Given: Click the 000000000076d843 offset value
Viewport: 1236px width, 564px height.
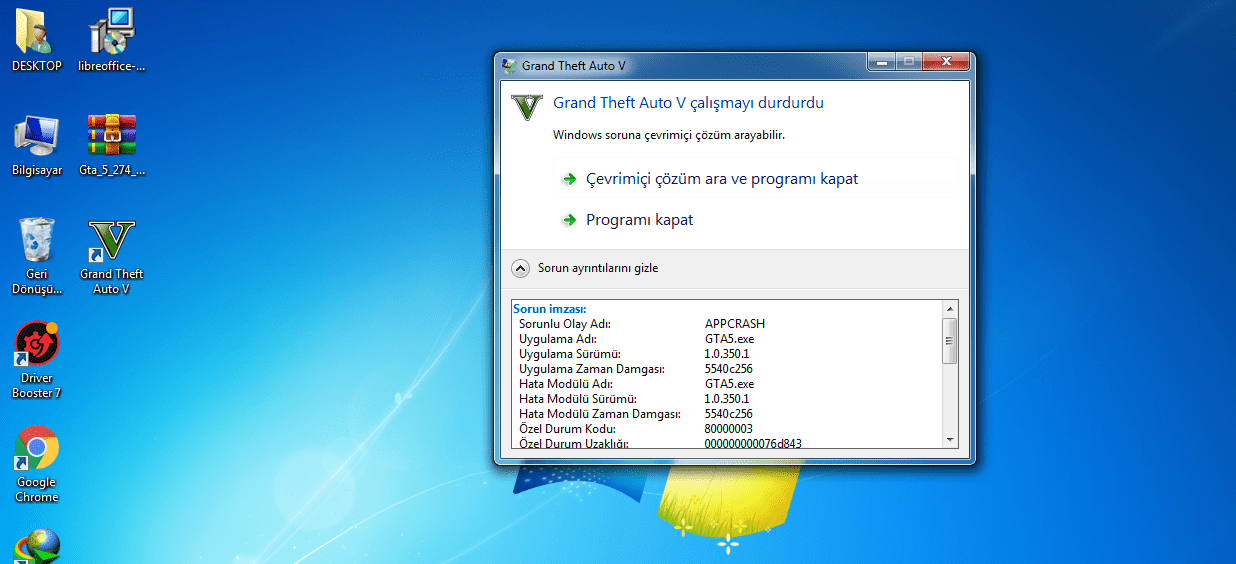Looking at the screenshot, I should tap(753, 443).
